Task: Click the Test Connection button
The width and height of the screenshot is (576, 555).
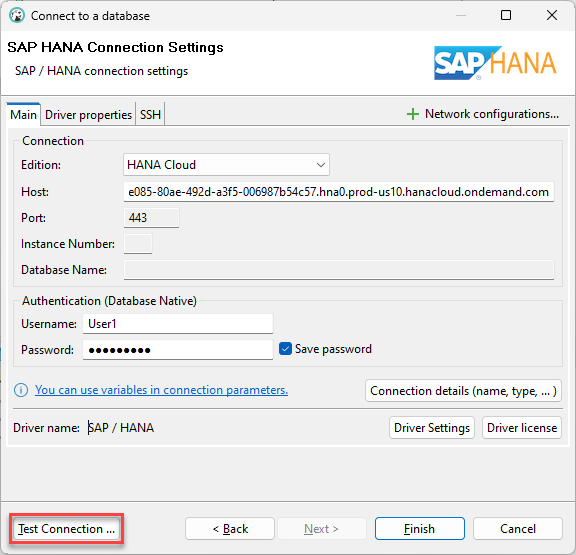Action: (x=66, y=529)
